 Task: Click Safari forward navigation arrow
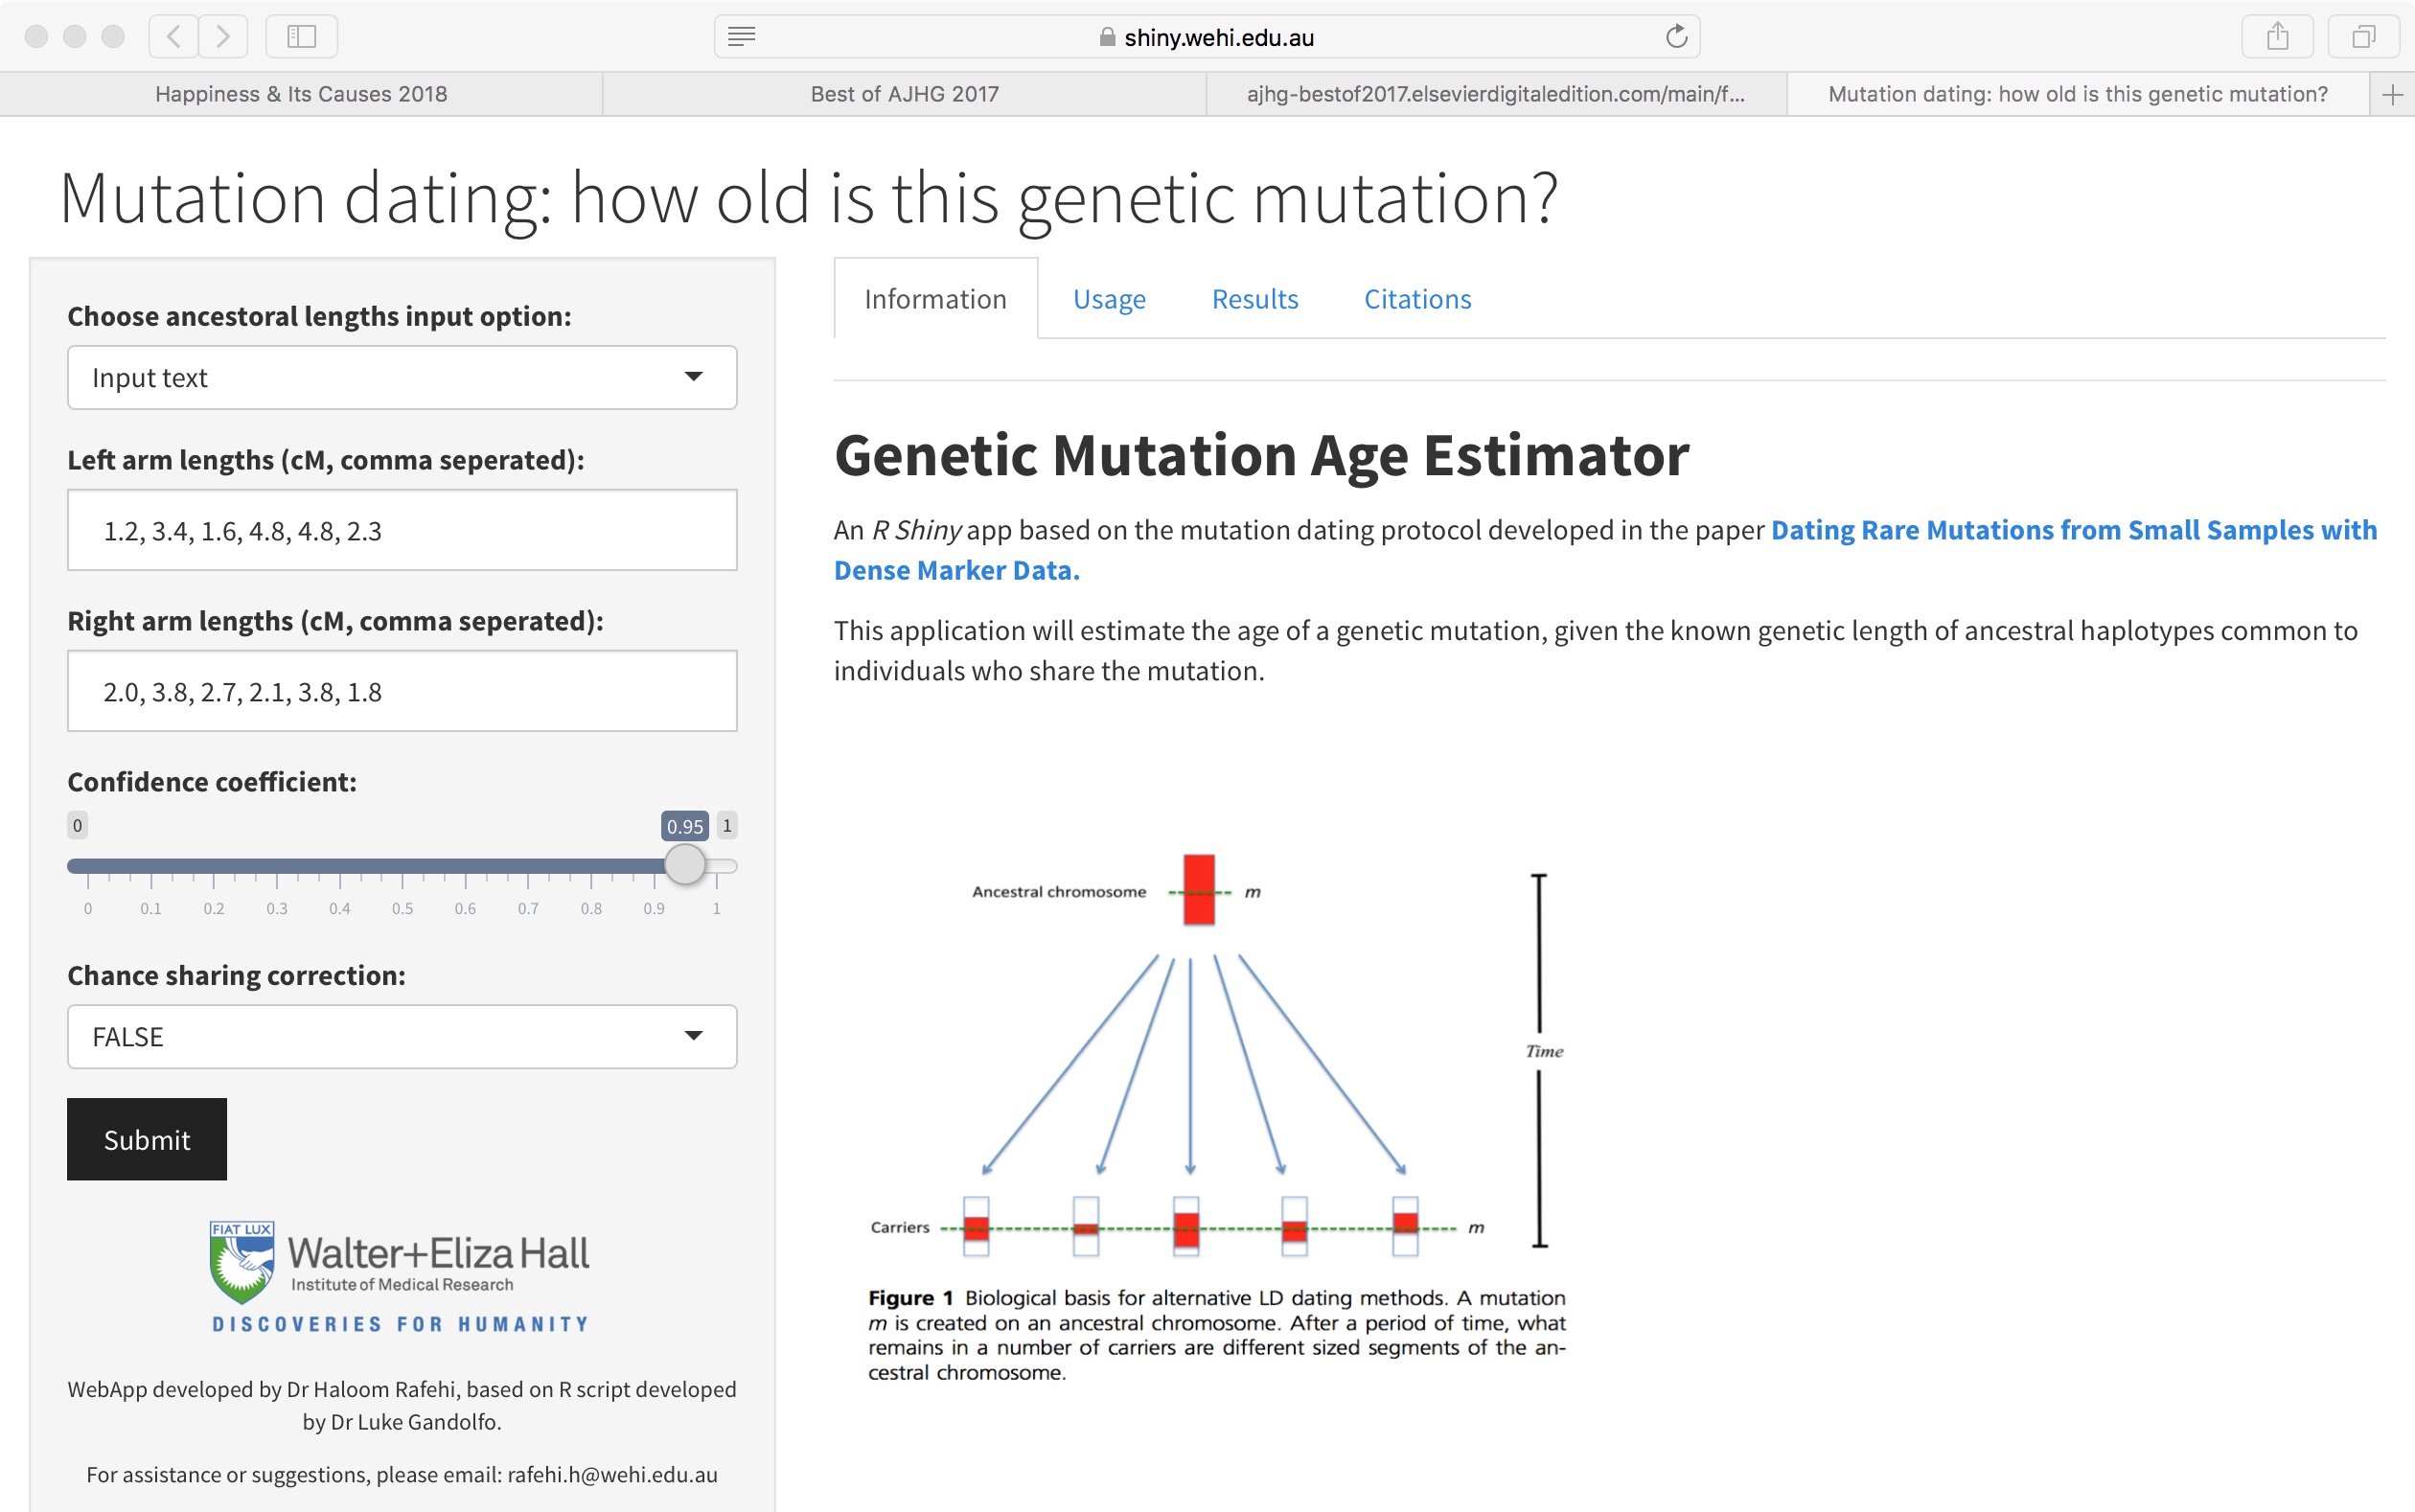[x=223, y=37]
